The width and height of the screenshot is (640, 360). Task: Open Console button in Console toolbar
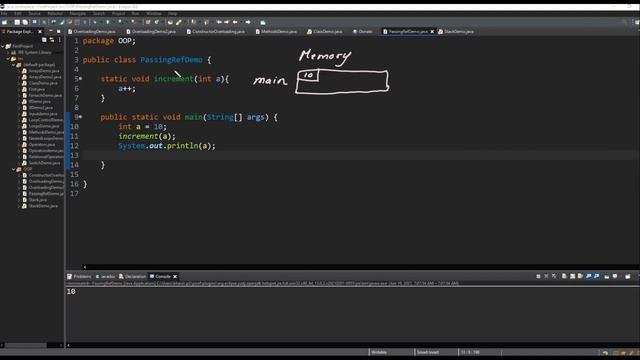(628, 276)
